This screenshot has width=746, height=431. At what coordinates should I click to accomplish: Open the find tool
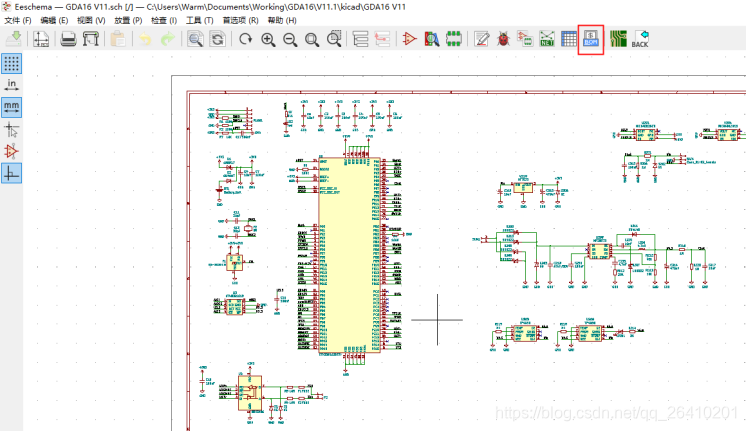[195, 39]
